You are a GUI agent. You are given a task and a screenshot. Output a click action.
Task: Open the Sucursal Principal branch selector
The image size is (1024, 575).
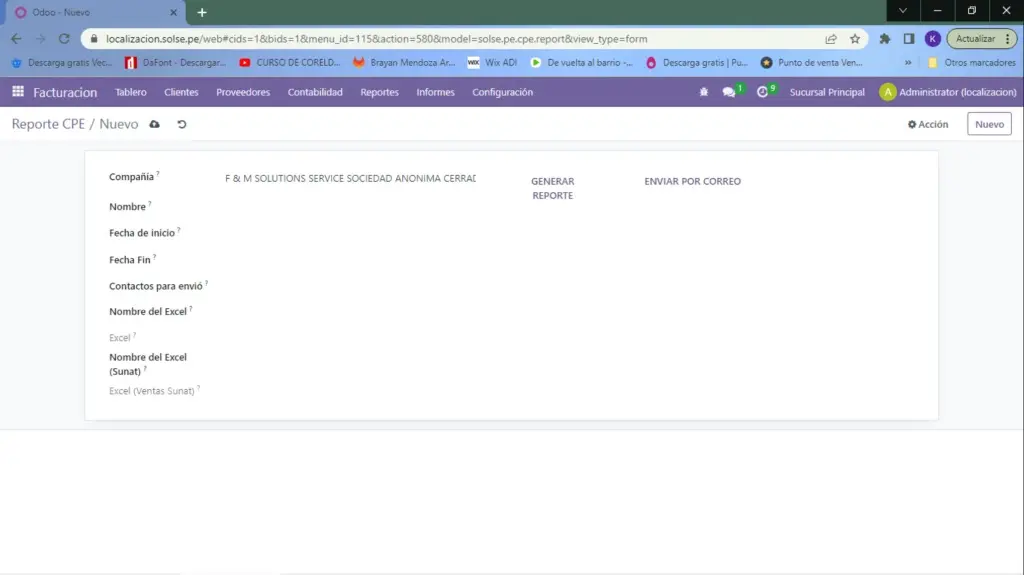click(x=827, y=92)
